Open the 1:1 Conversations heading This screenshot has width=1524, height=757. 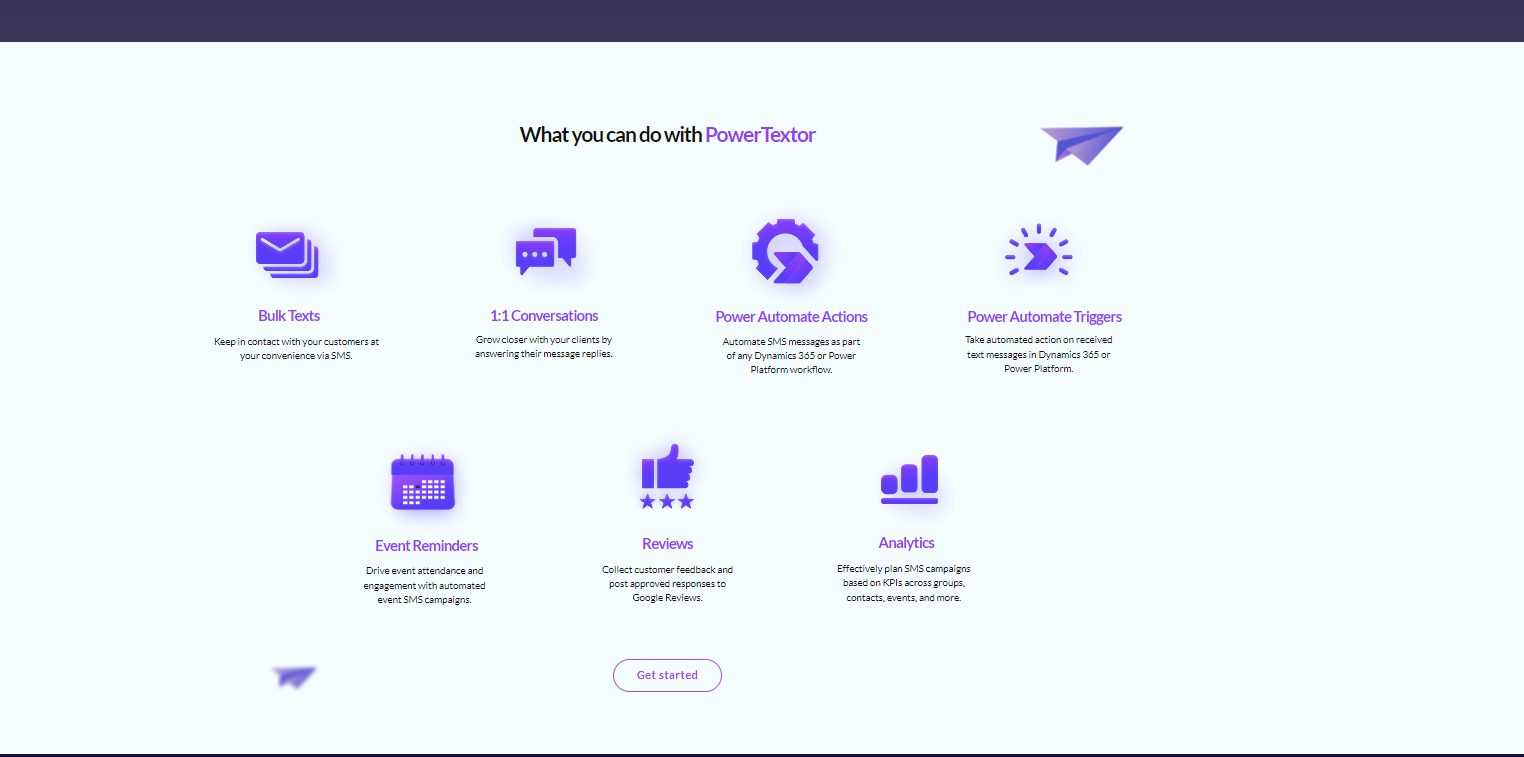pos(544,316)
